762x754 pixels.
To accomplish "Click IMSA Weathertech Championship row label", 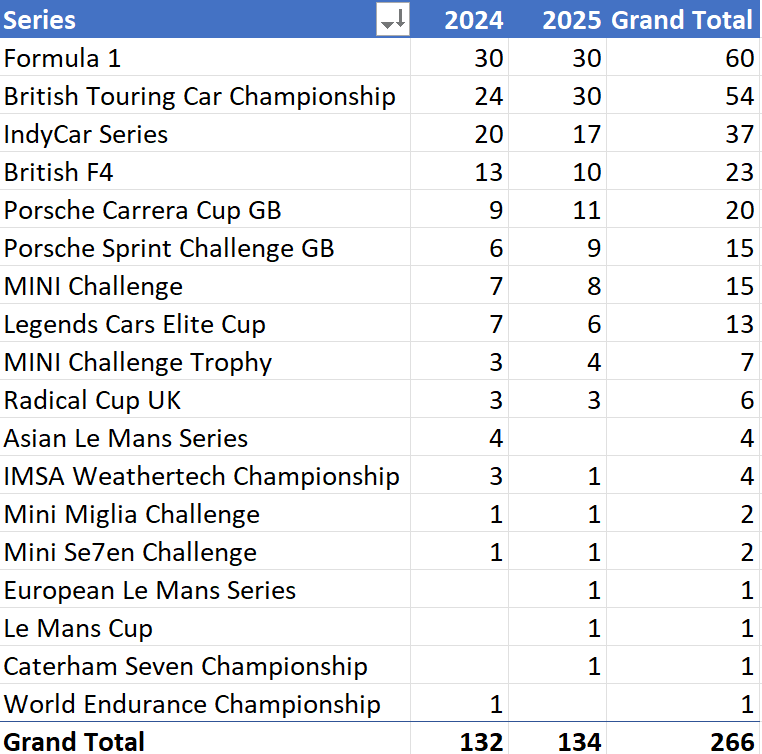I will pyautogui.click(x=201, y=476).
